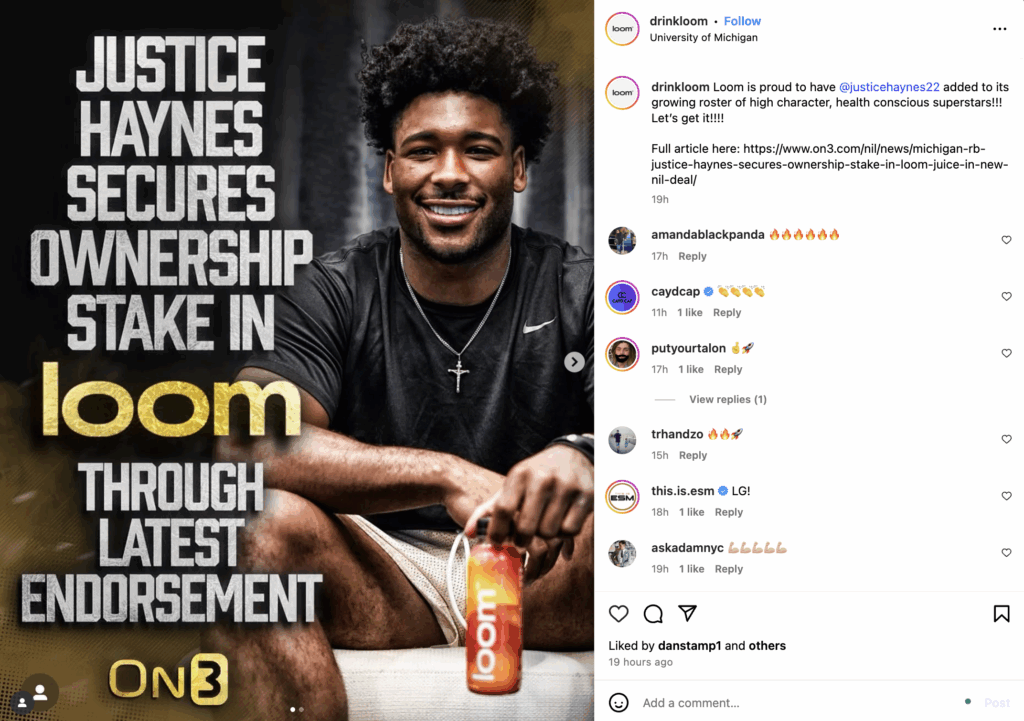Screen dimensions: 1024x721
Task: Like the post with the heart icon
Action: coord(618,614)
